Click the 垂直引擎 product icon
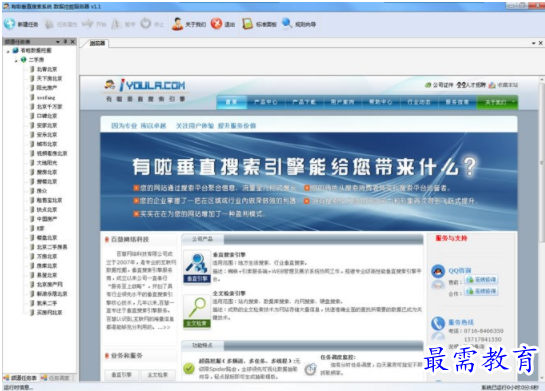The image size is (545, 391). click(x=197, y=267)
